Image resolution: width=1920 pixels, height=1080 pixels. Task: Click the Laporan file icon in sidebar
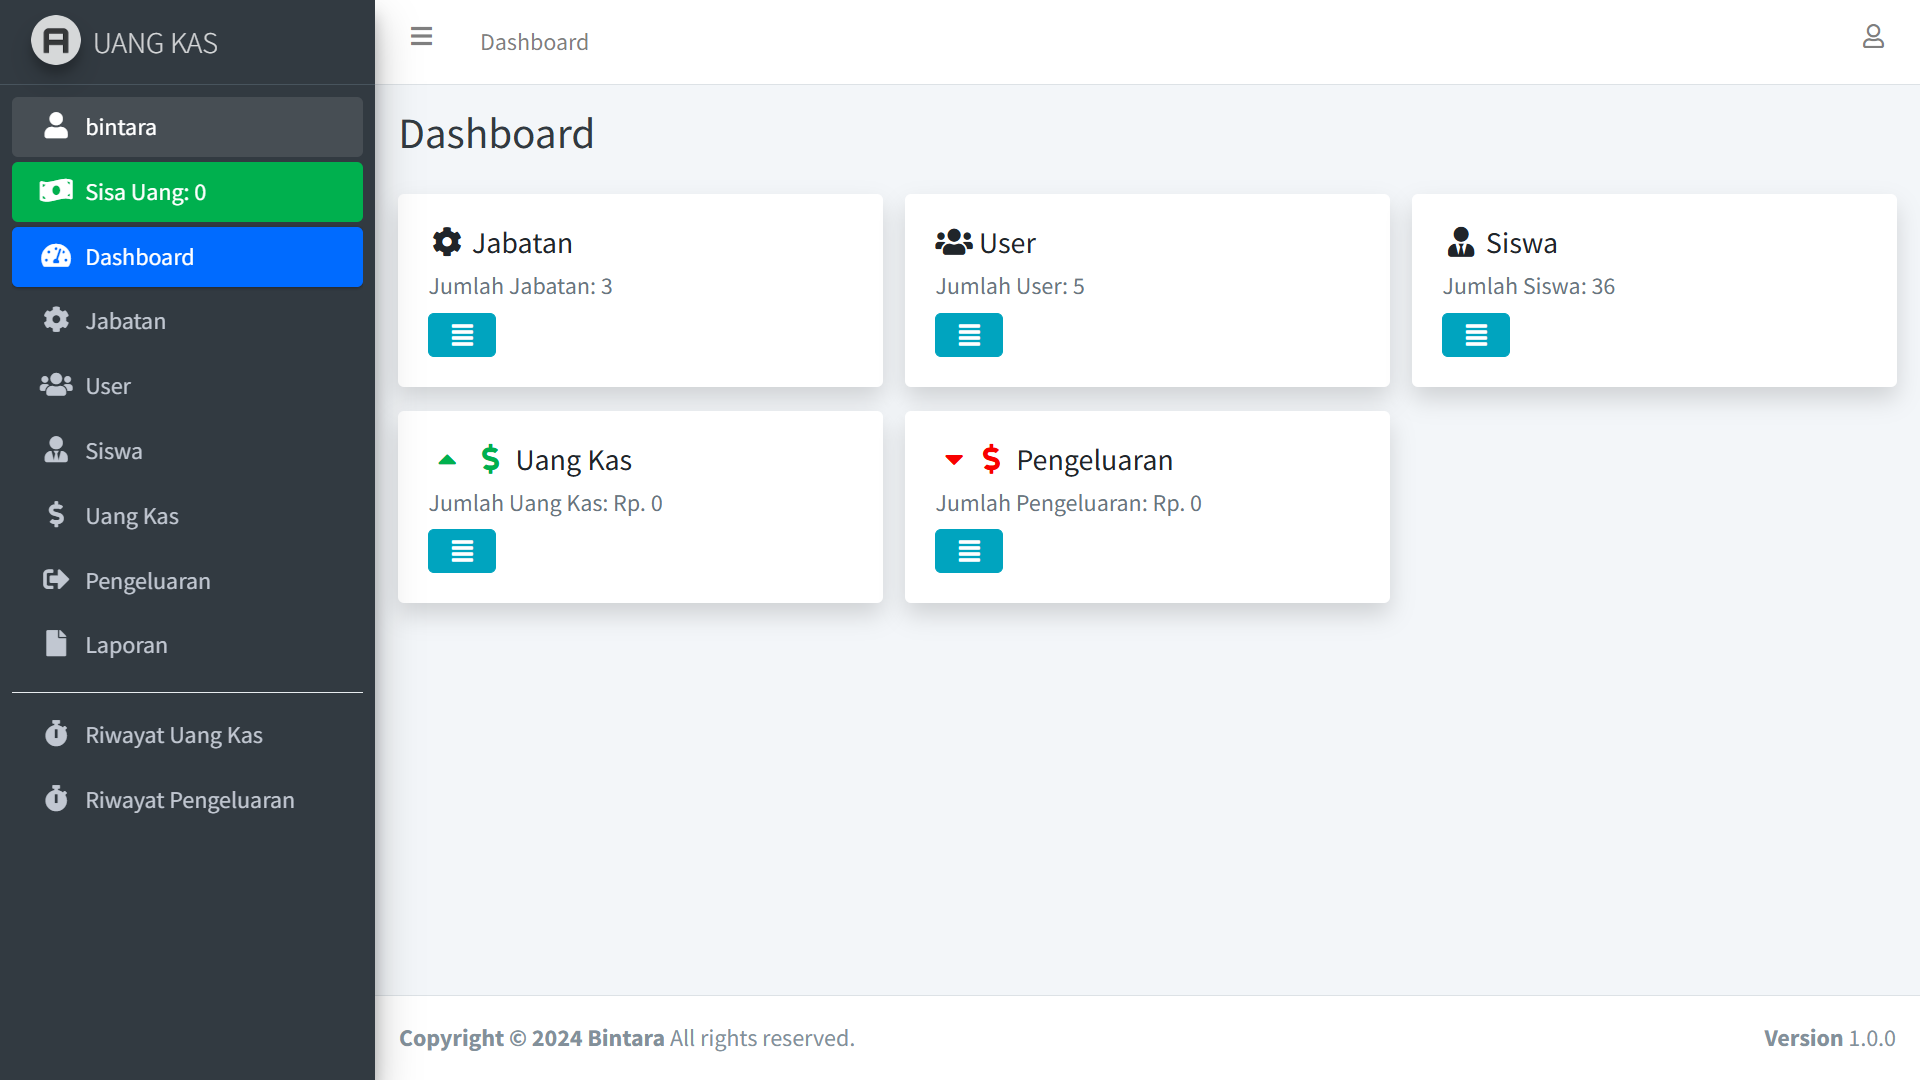pos(56,644)
